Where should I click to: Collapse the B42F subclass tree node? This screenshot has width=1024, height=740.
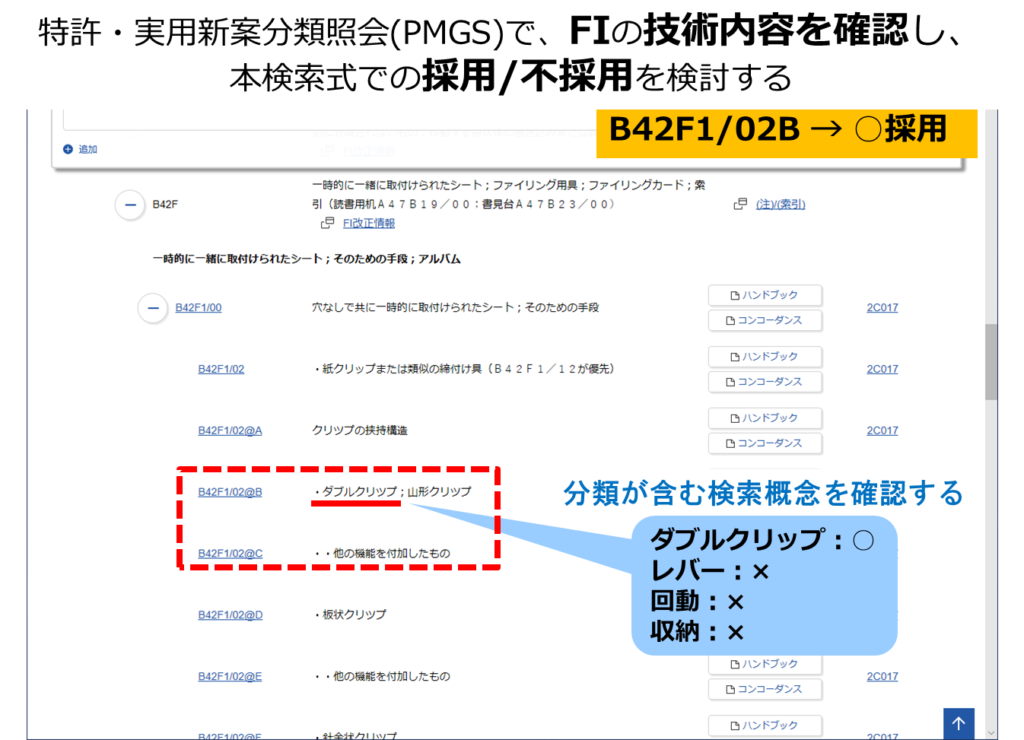point(130,205)
